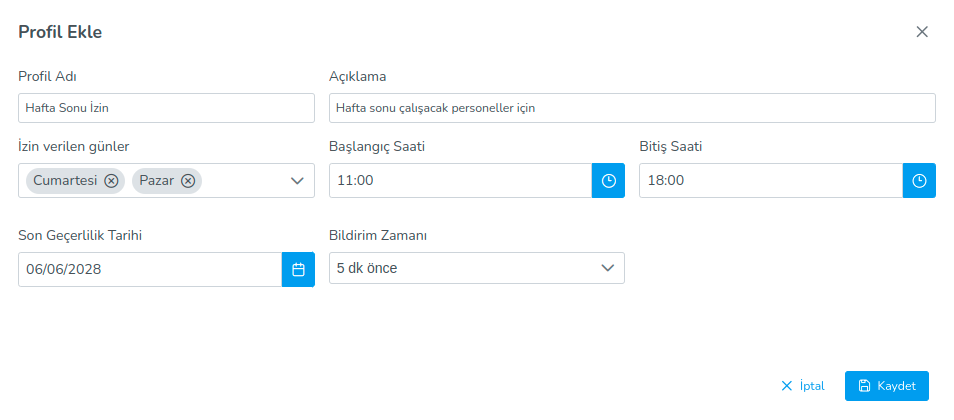Viewport: 954px width, 420px height.
Task: Remove the Pazar day chip
Action: tap(187, 181)
